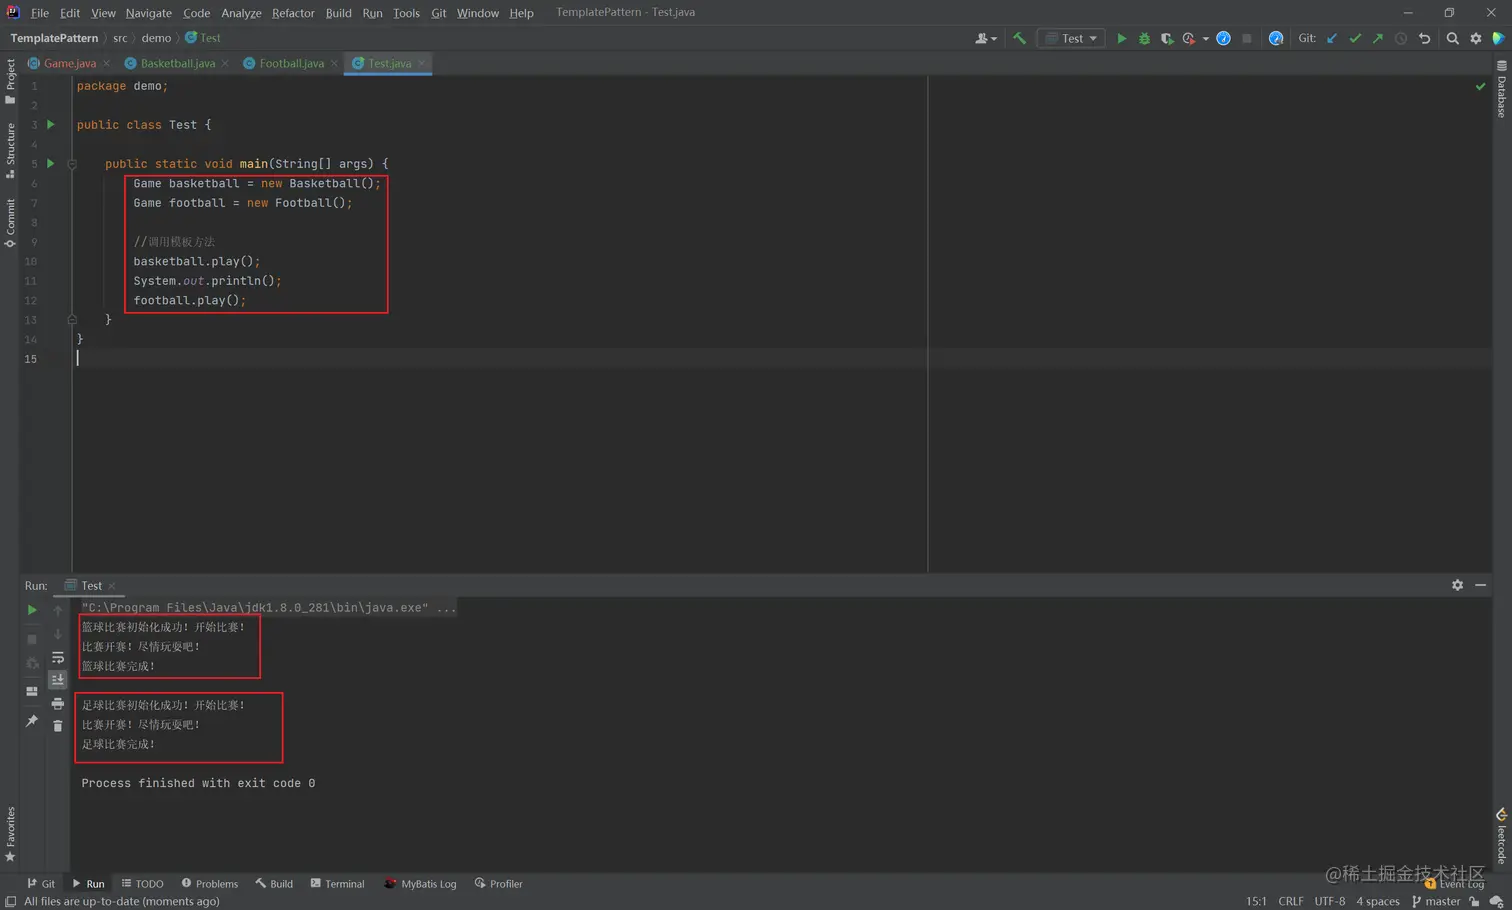The height and width of the screenshot is (910, 1512).
Task: Click the TemplatePattern breadcrumb
Action: pyautogui.click(x=54, y=38)
